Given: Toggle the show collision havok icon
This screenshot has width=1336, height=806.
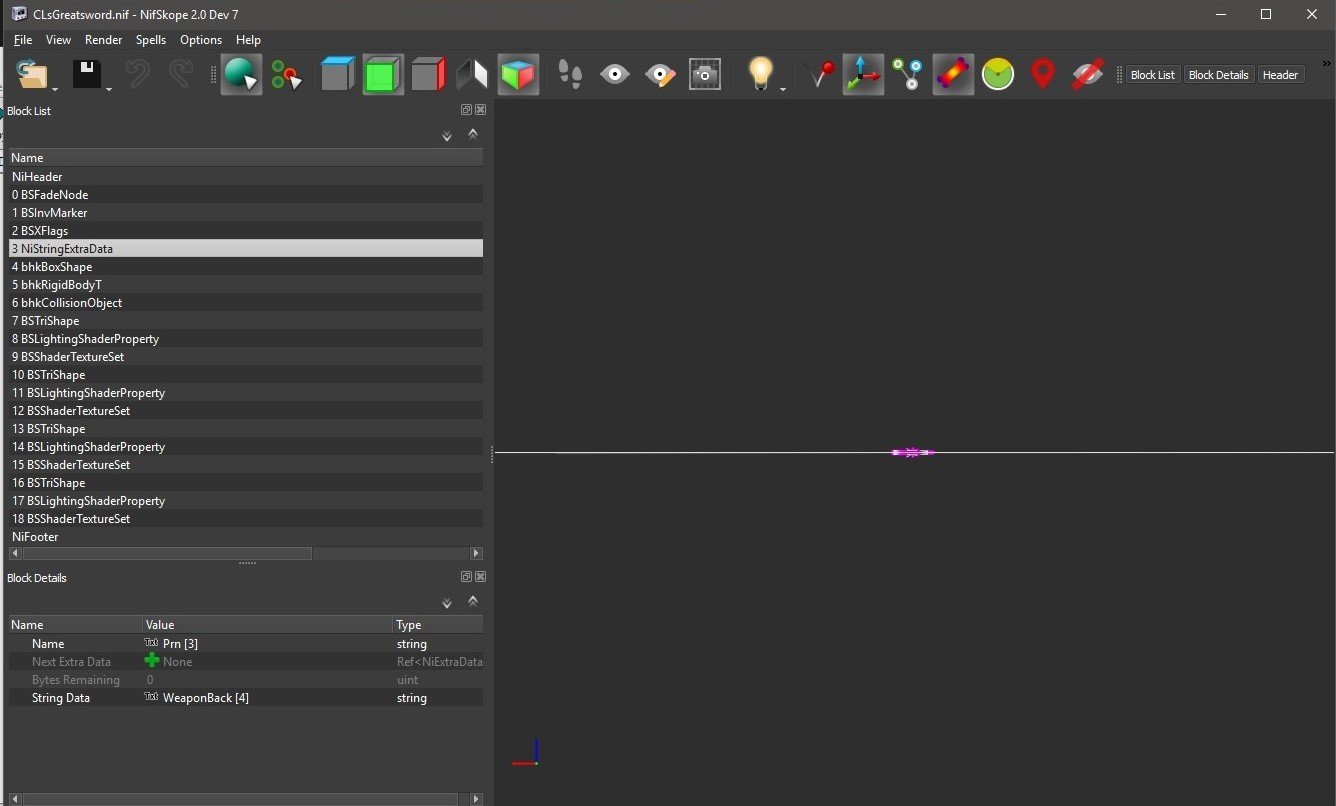Looking at the screenshot, I should click(953, 75).
